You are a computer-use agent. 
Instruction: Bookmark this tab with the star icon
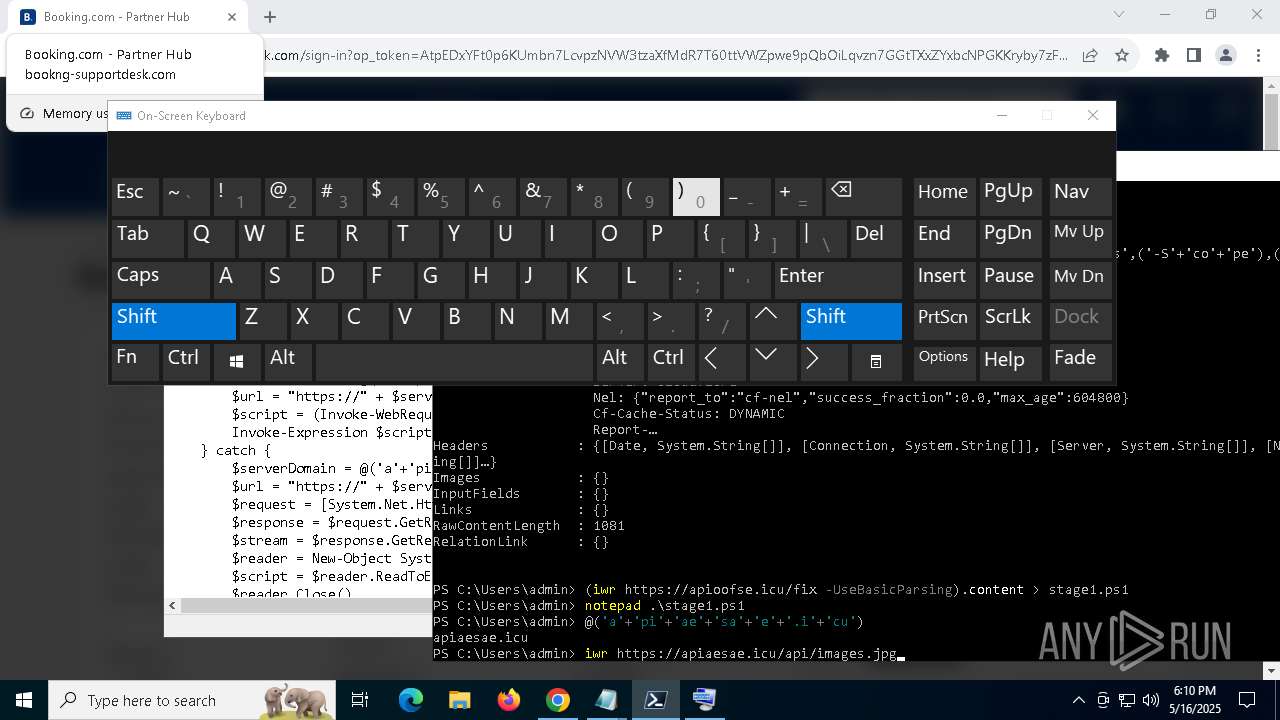point(1122,55)
